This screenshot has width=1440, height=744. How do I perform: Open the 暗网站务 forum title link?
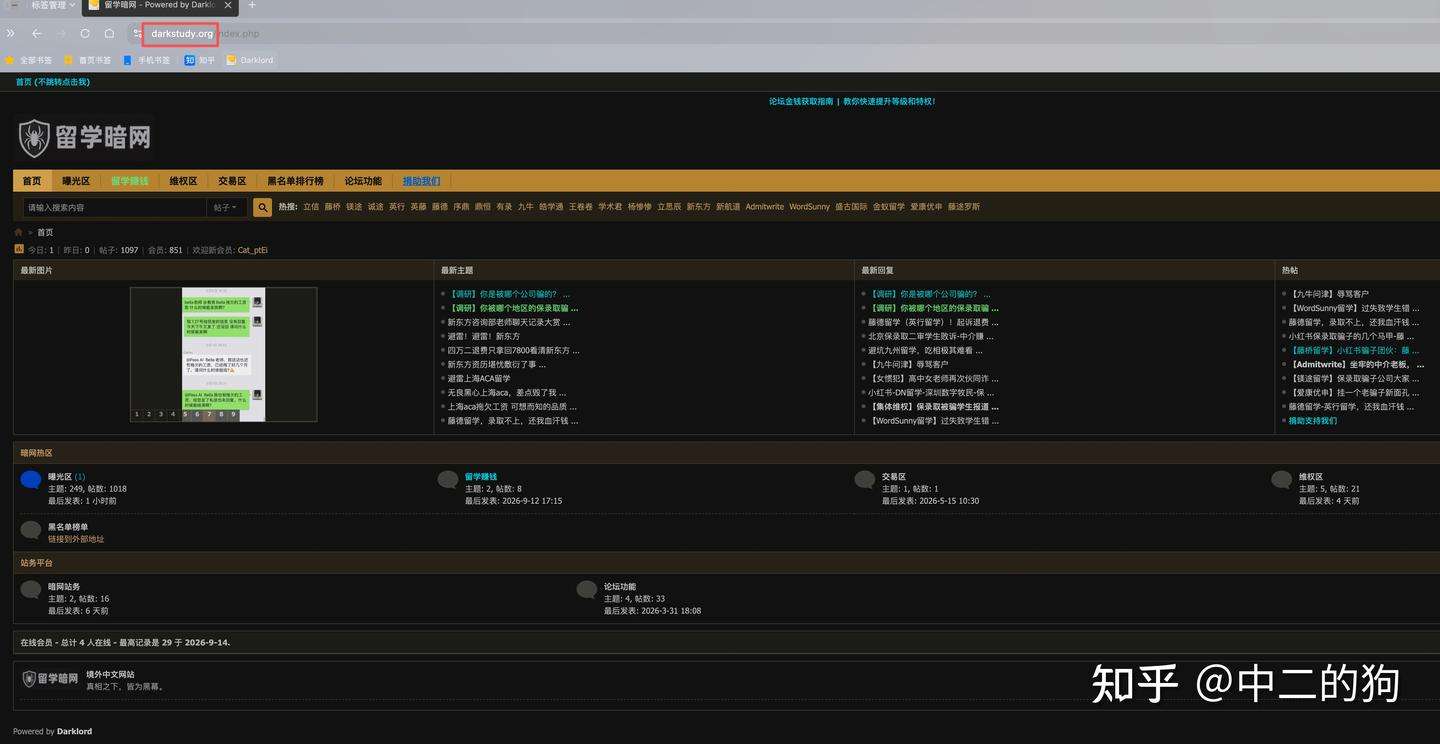pos(64,587)
